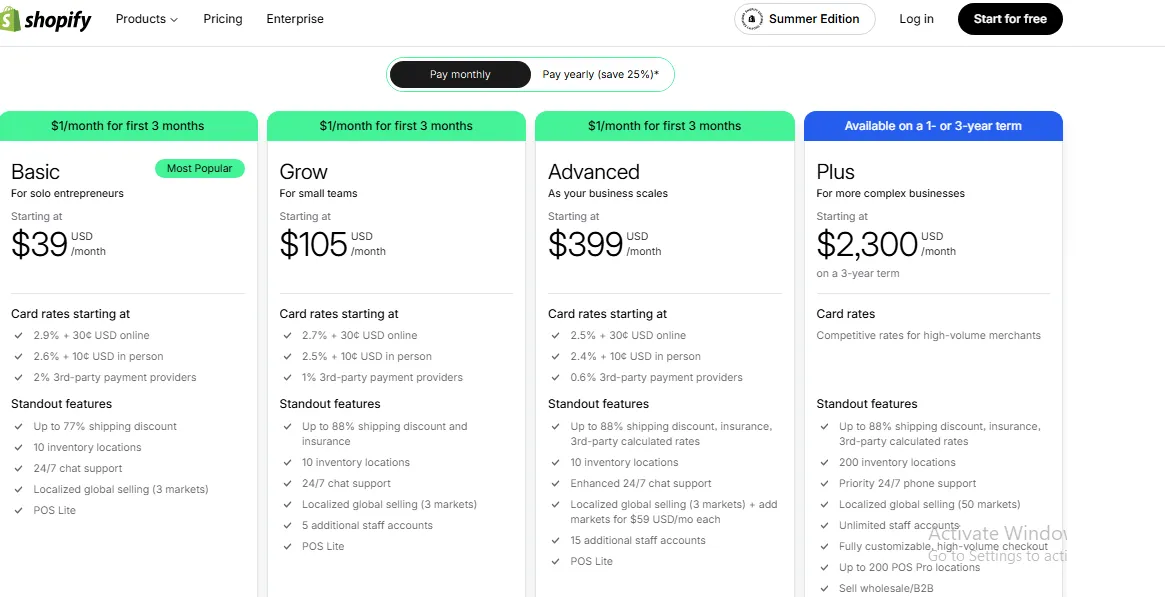Click checkmark beside 'Up to 200 POS Pro locations'
The height and width of the screenshot is (597, 1165).
tap(824, 567)
